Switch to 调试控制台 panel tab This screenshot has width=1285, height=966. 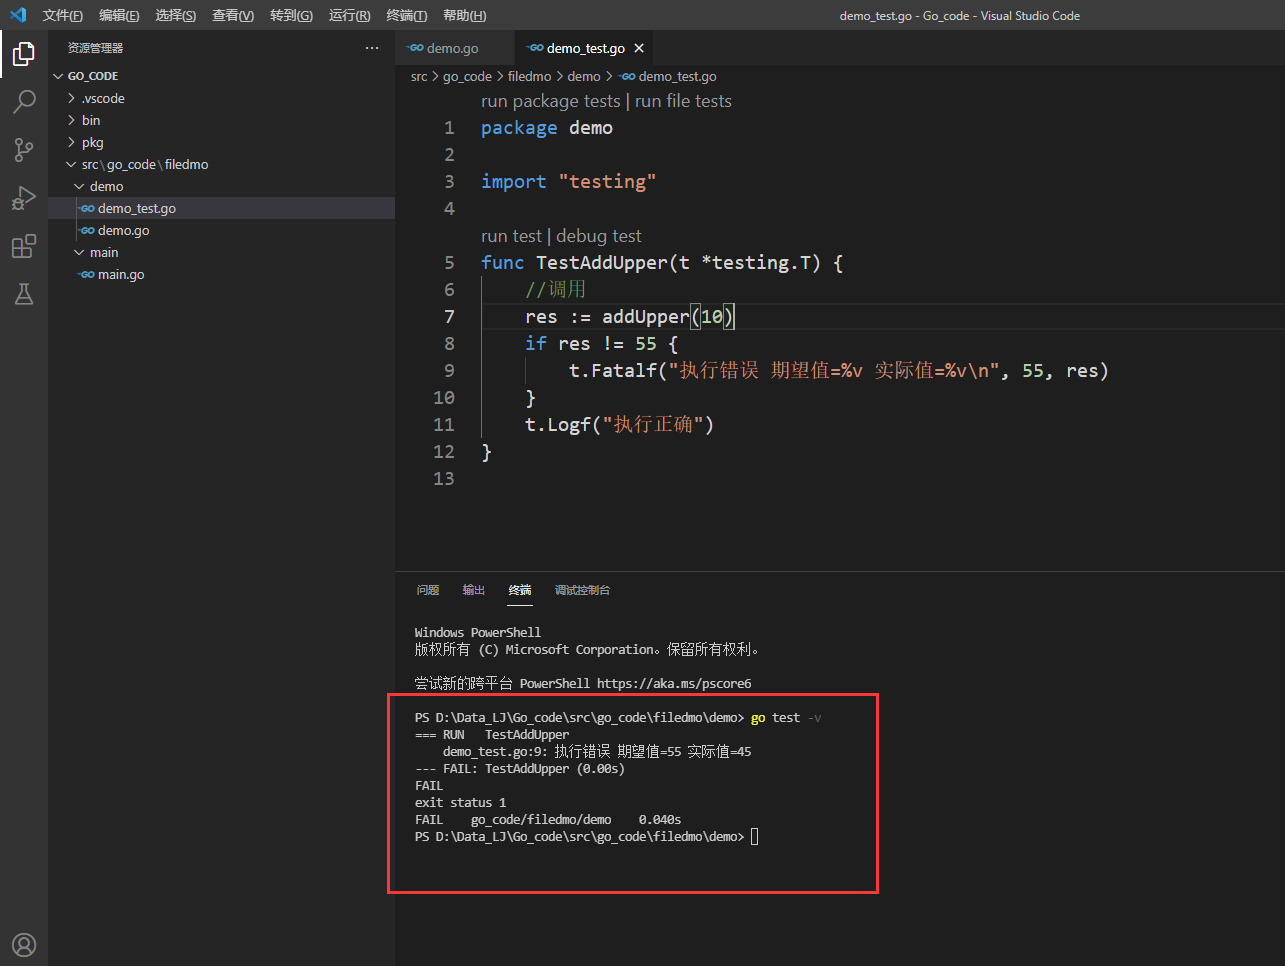pyautogui.click(x=582, y=590)
